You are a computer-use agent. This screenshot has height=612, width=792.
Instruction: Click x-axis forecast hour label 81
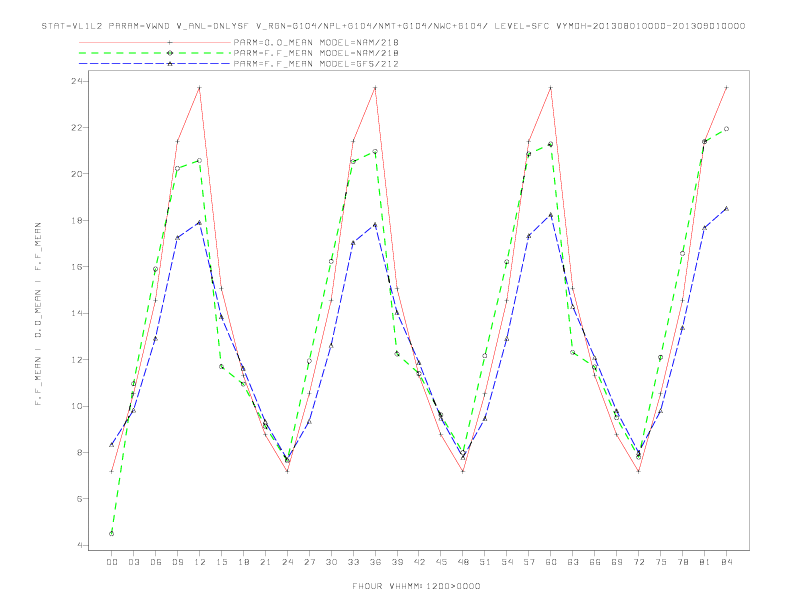tap(705, 562)
